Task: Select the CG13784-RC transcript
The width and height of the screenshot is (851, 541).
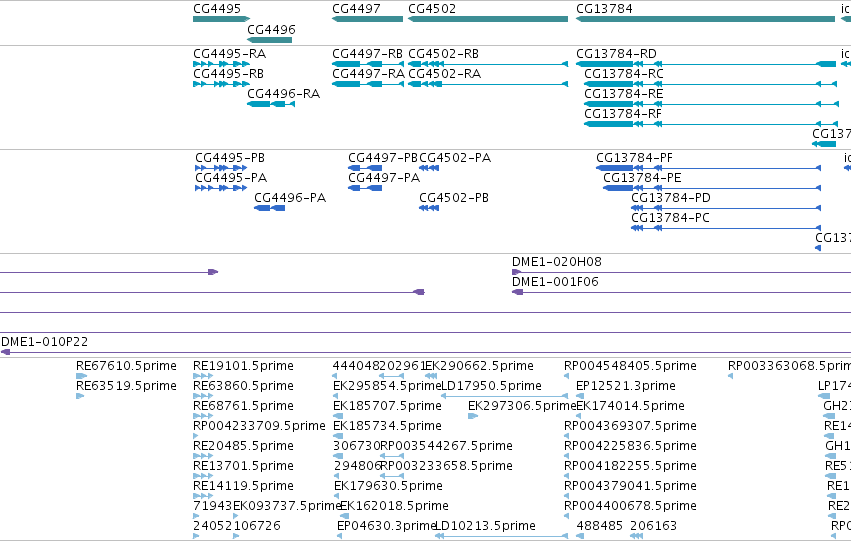Action: coord(710,84)
